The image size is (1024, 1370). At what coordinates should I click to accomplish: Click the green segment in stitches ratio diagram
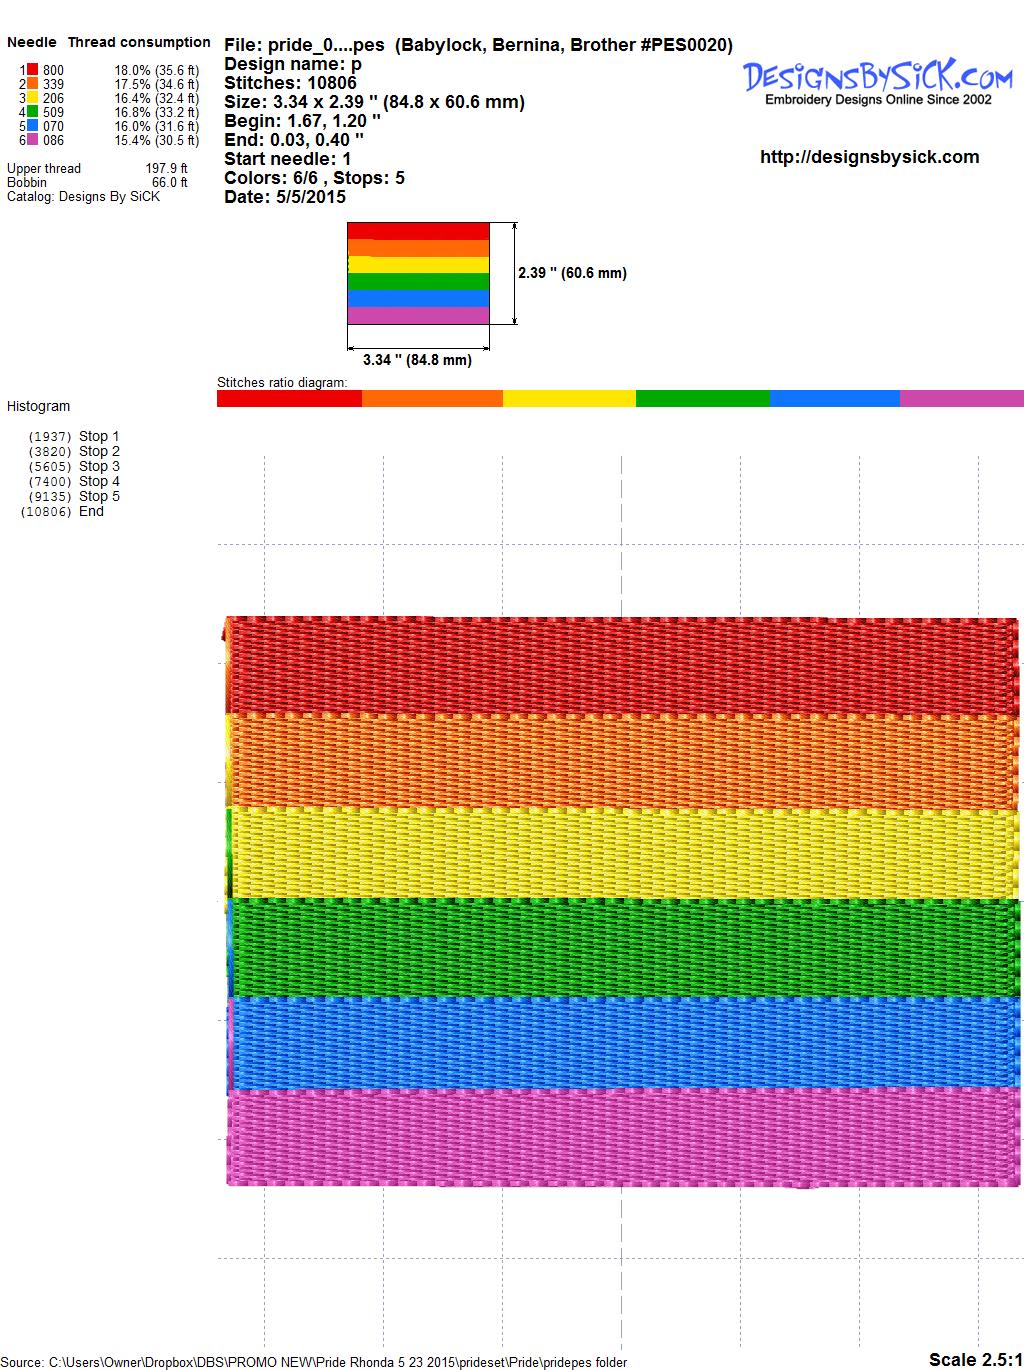(x=702, y=399)
